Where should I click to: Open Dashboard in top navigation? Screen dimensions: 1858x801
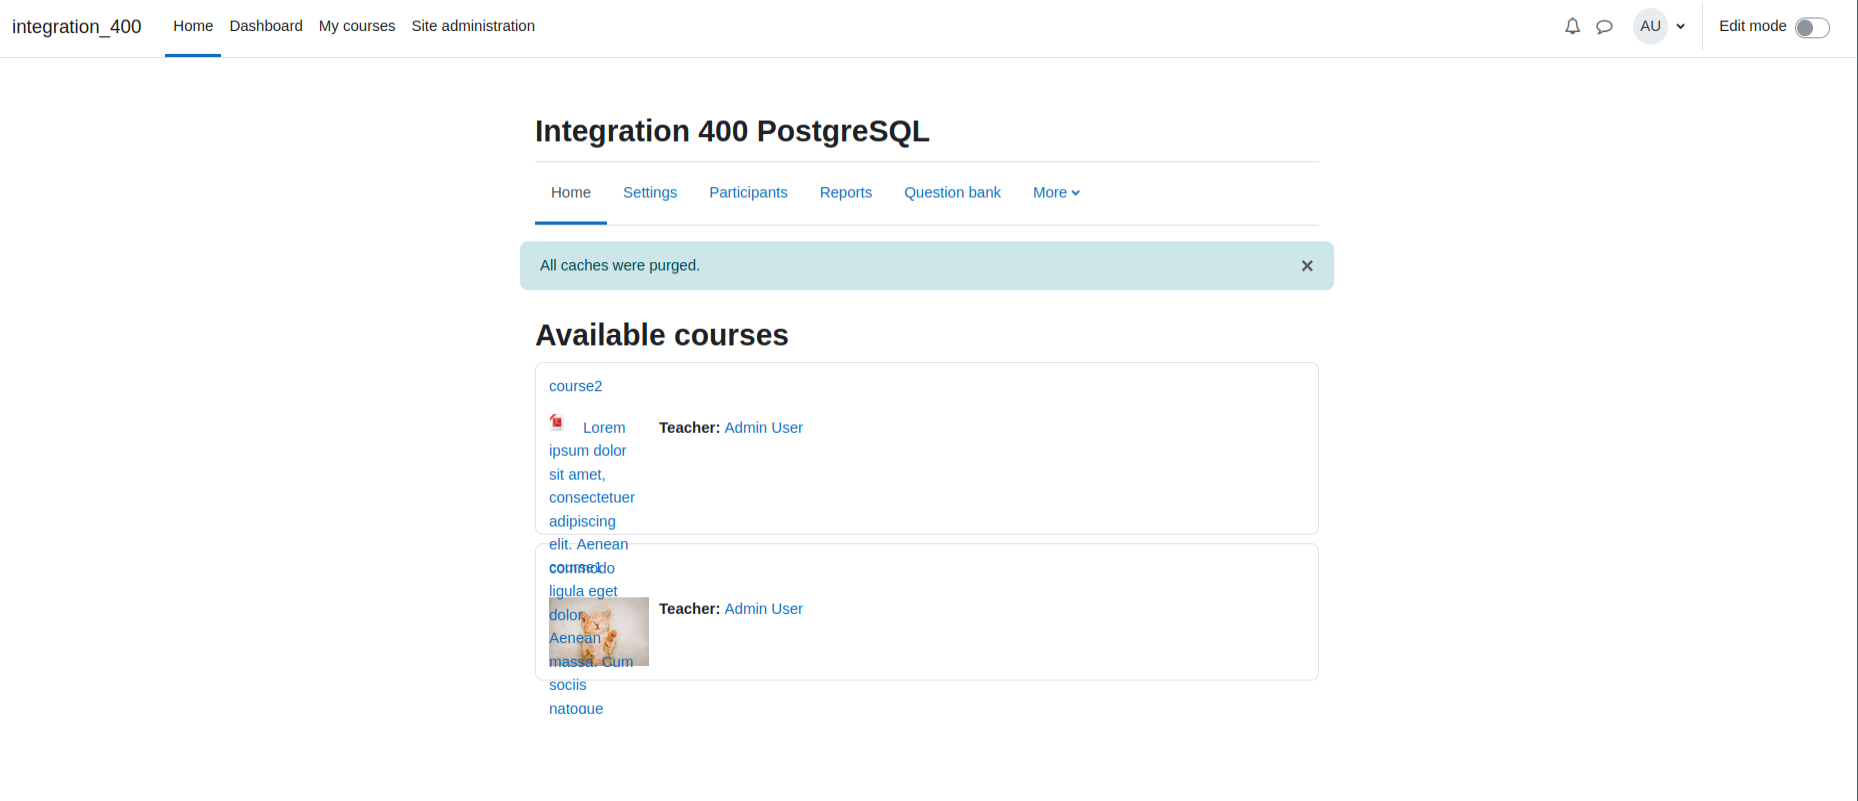[x=266, y=26]
